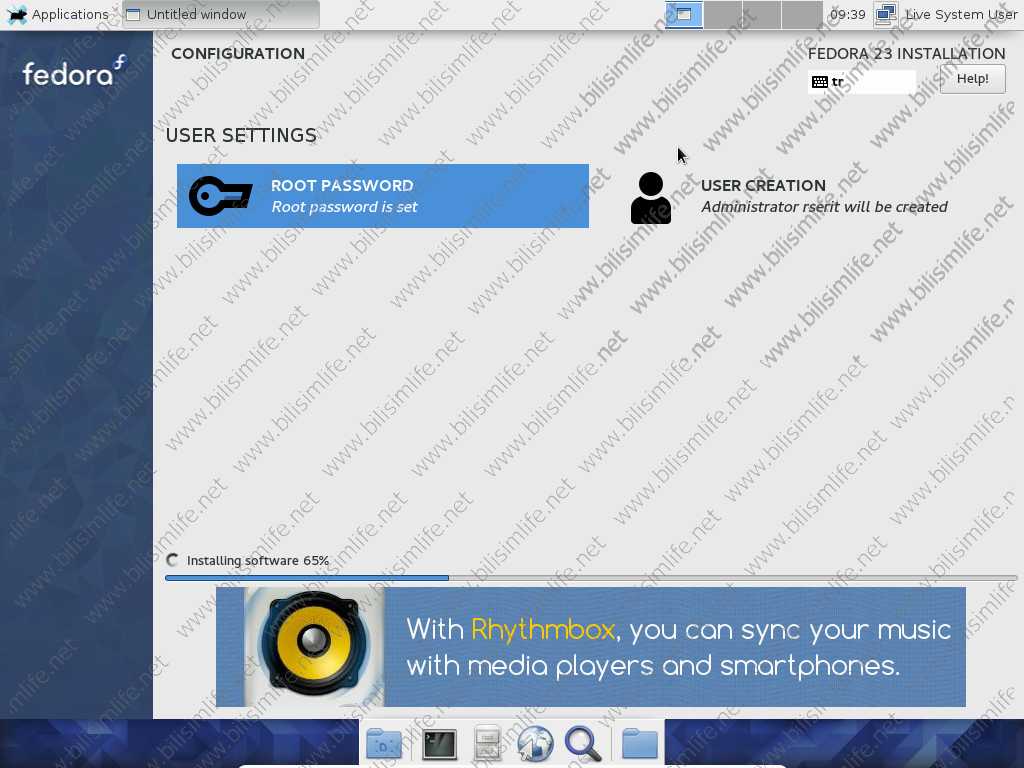Click the key icon for root password
This screenshot has height=768, width=1024.
click(x=220, y=196)
